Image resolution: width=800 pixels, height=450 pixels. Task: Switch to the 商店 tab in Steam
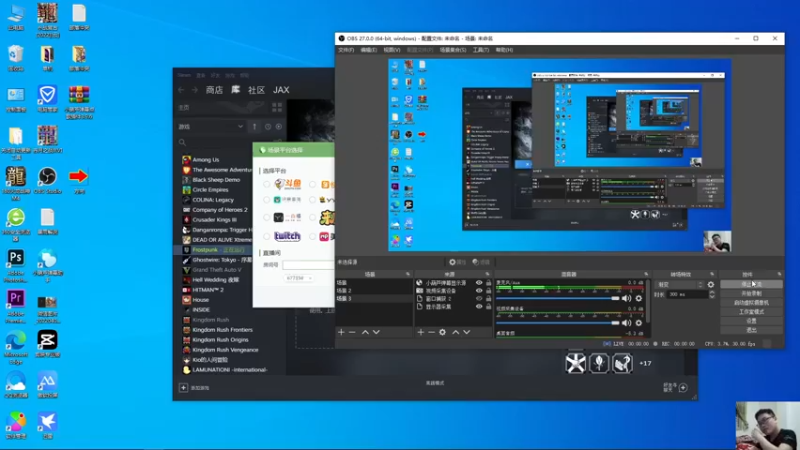click(214, 90)
